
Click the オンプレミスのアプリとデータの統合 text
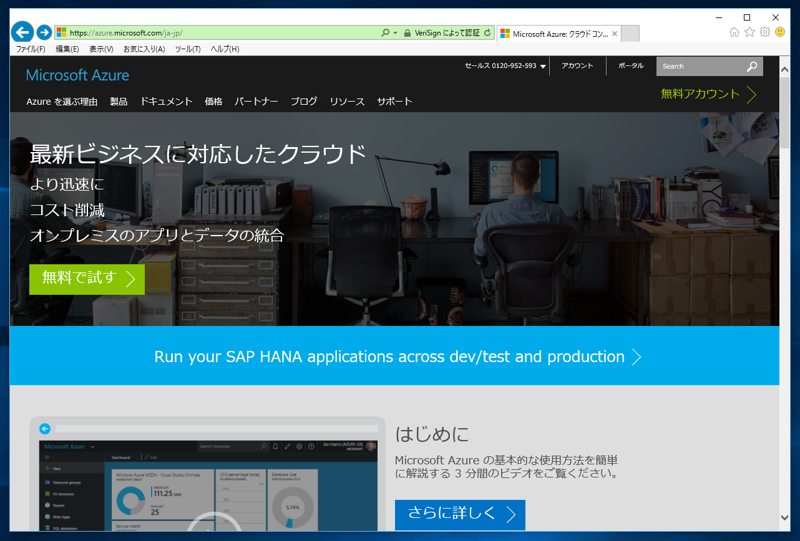[x=157, y=235]
